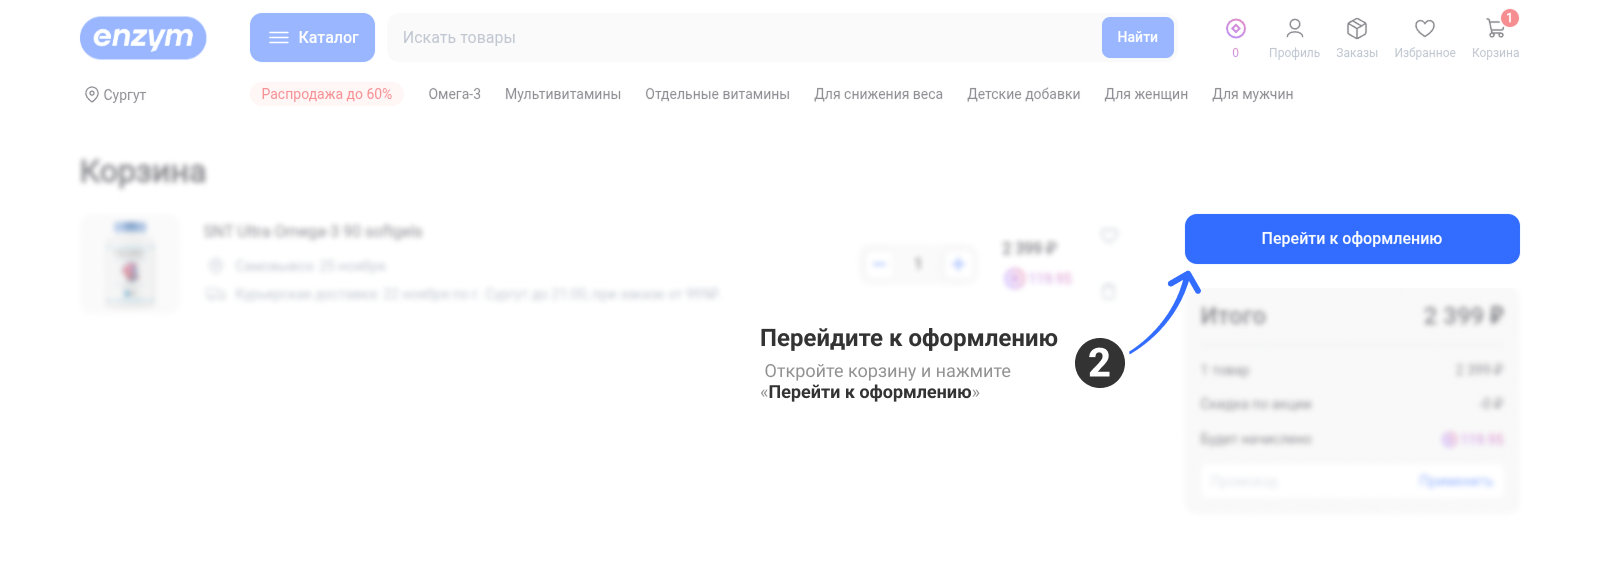
Task: Open the Каталог menu
Action: [x=312, y=38]
